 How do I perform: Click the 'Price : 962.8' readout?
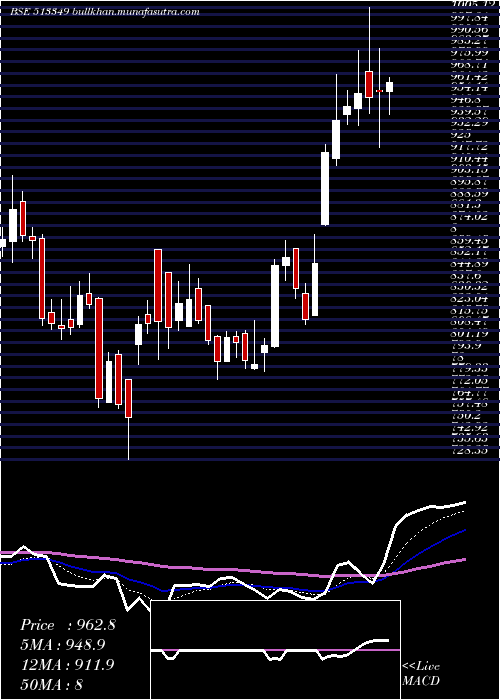click(x=68, y=625)
